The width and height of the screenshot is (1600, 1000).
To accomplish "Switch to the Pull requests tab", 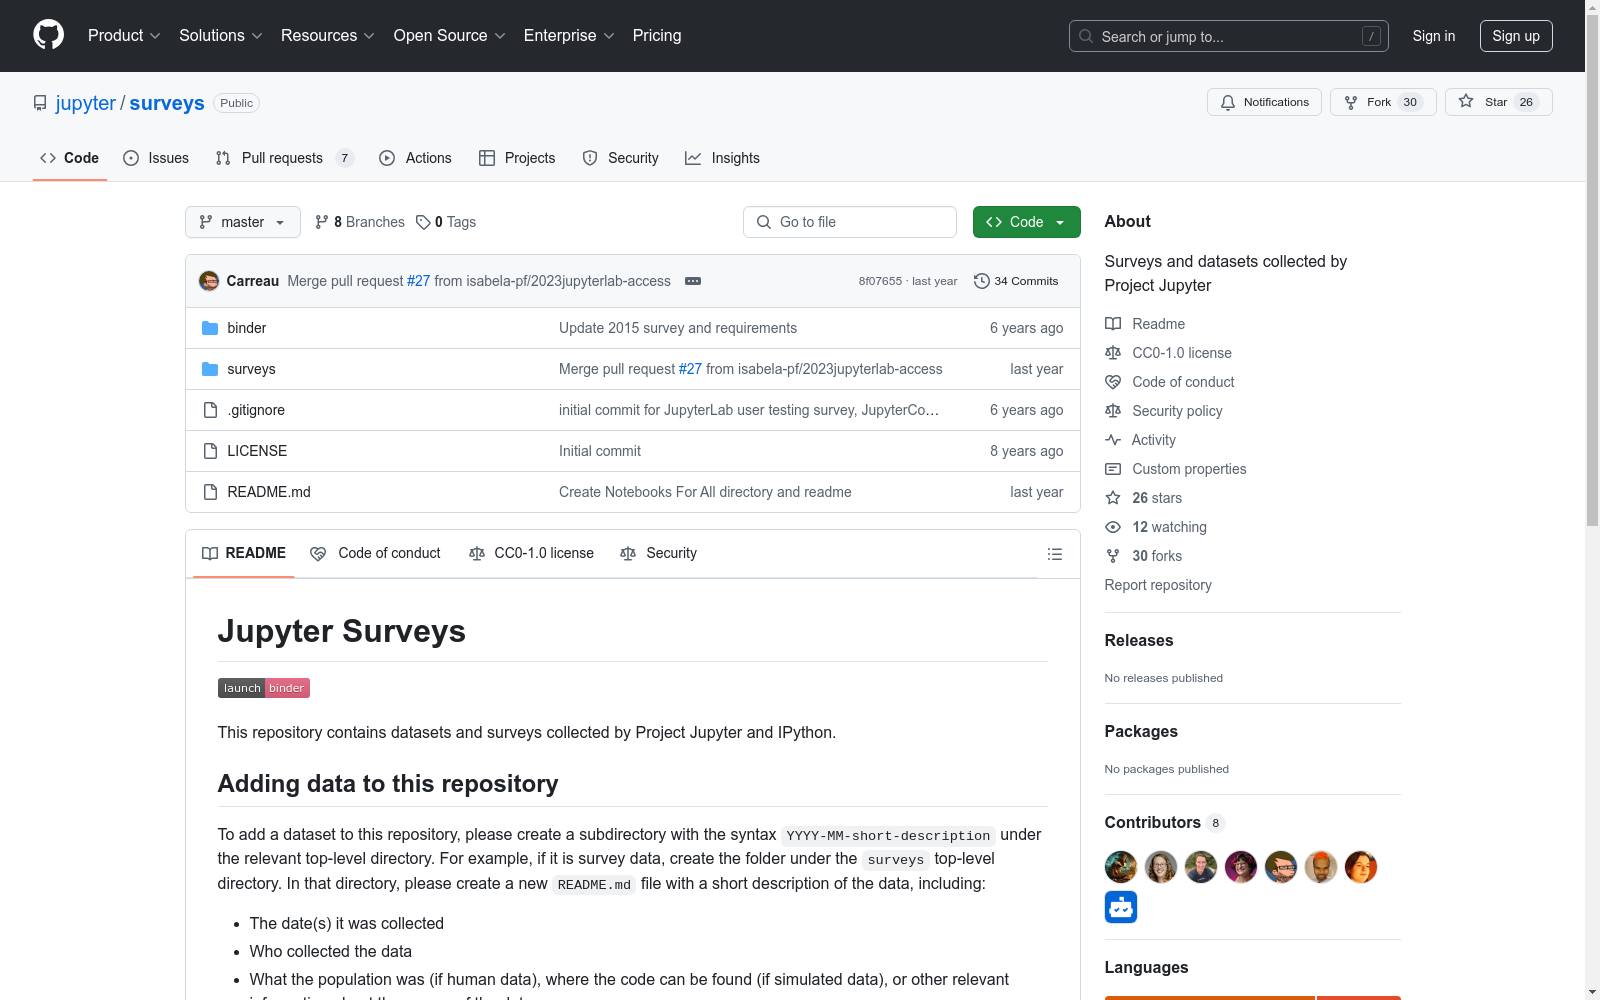I will [x=284, y=158].
